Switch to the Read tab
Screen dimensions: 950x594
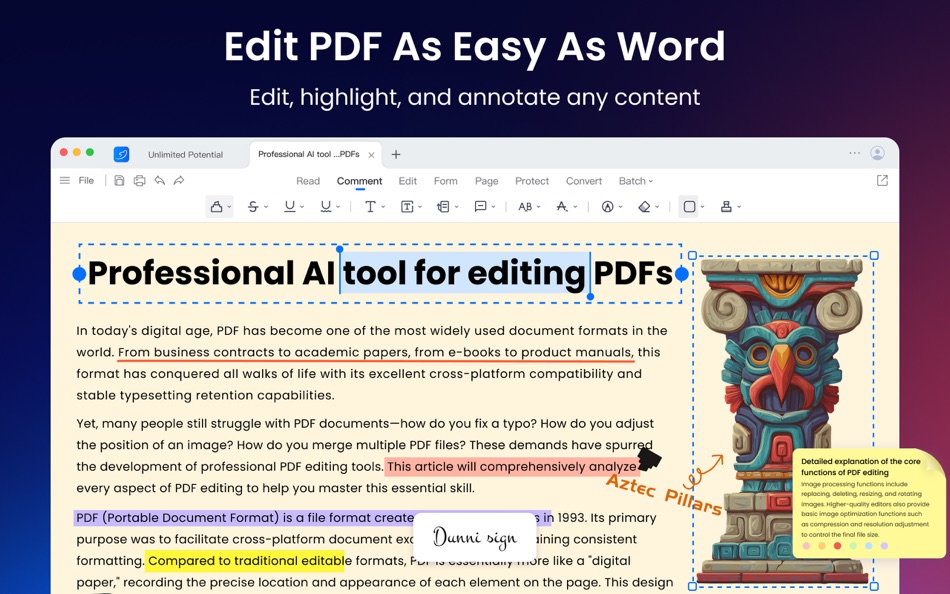pos(308,181)
